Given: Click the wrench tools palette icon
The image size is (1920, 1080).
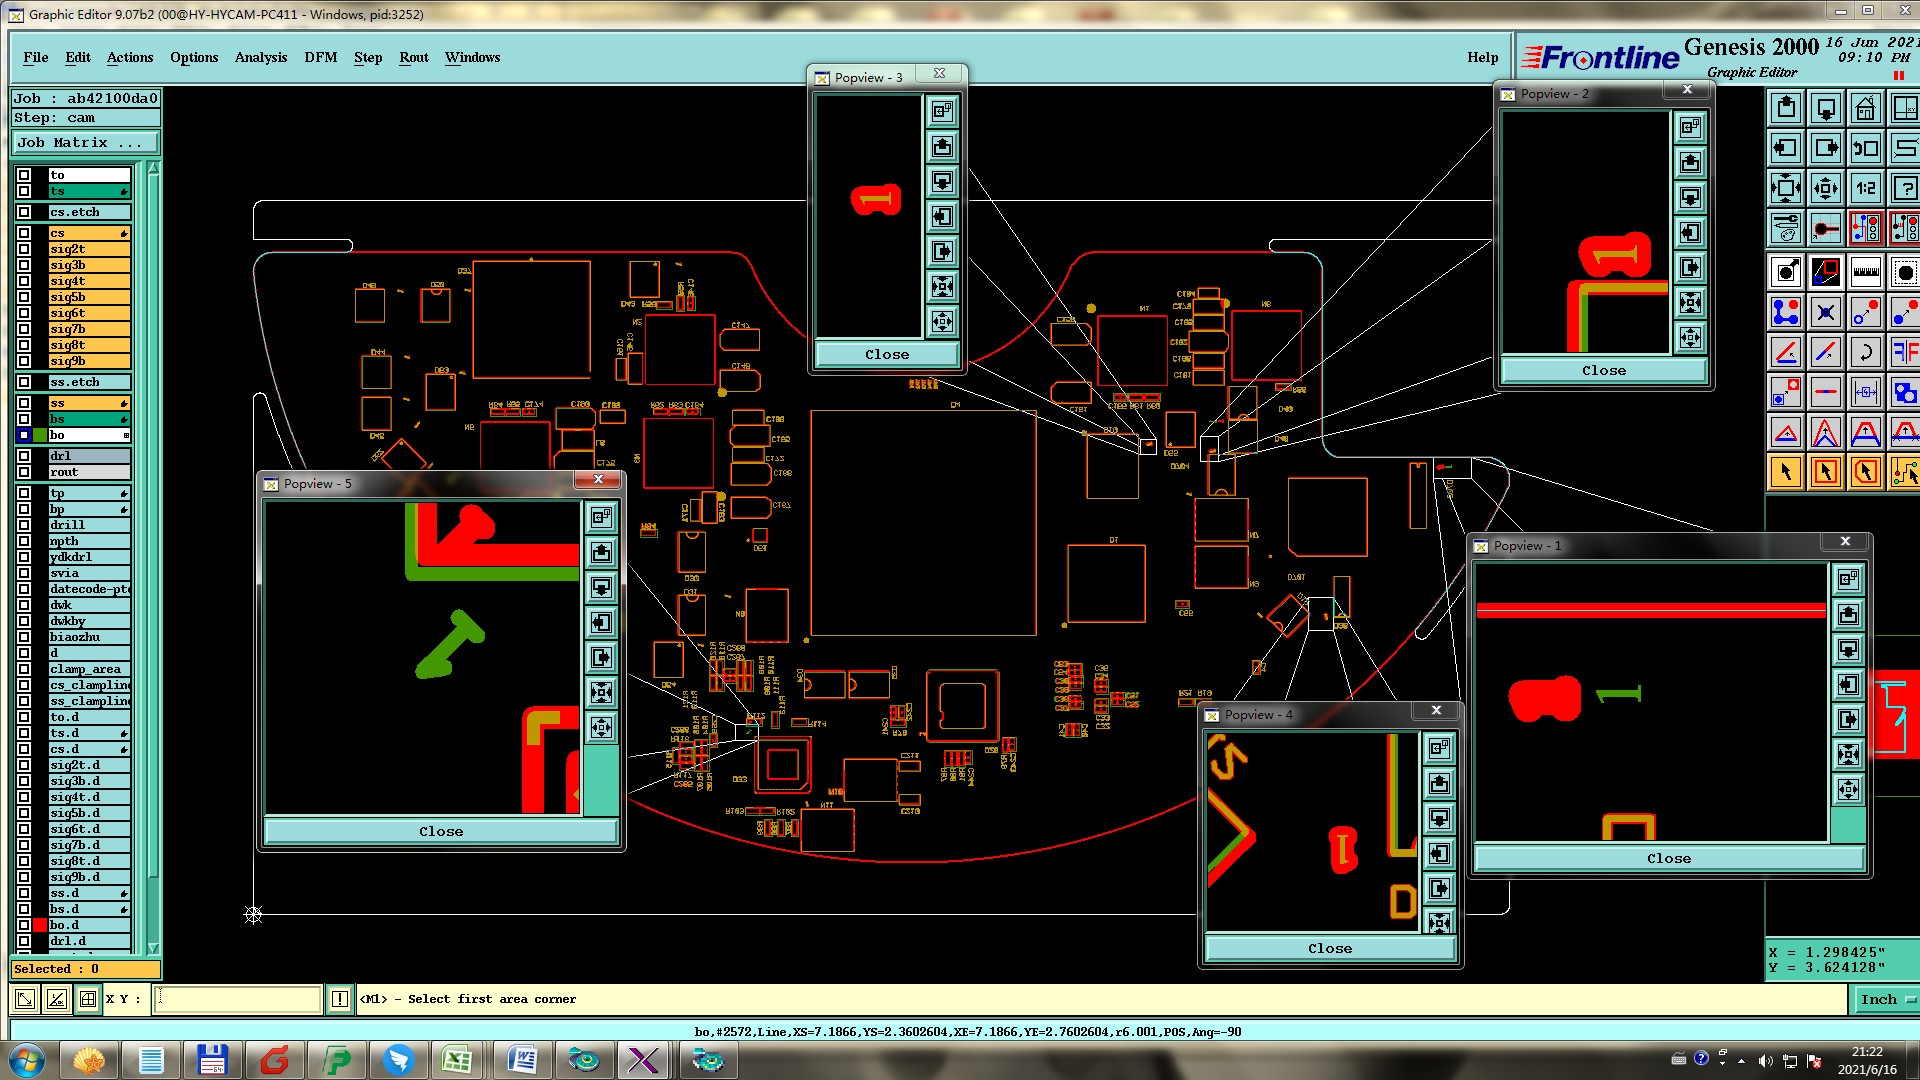Looking at the screenshot, I should [x=1786, y=229].
